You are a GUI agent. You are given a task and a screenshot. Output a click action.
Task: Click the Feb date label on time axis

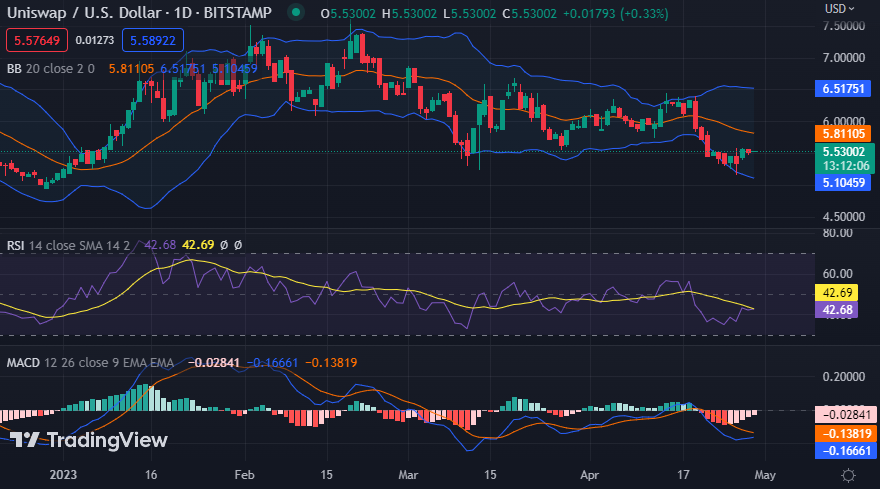coord(244,475)
